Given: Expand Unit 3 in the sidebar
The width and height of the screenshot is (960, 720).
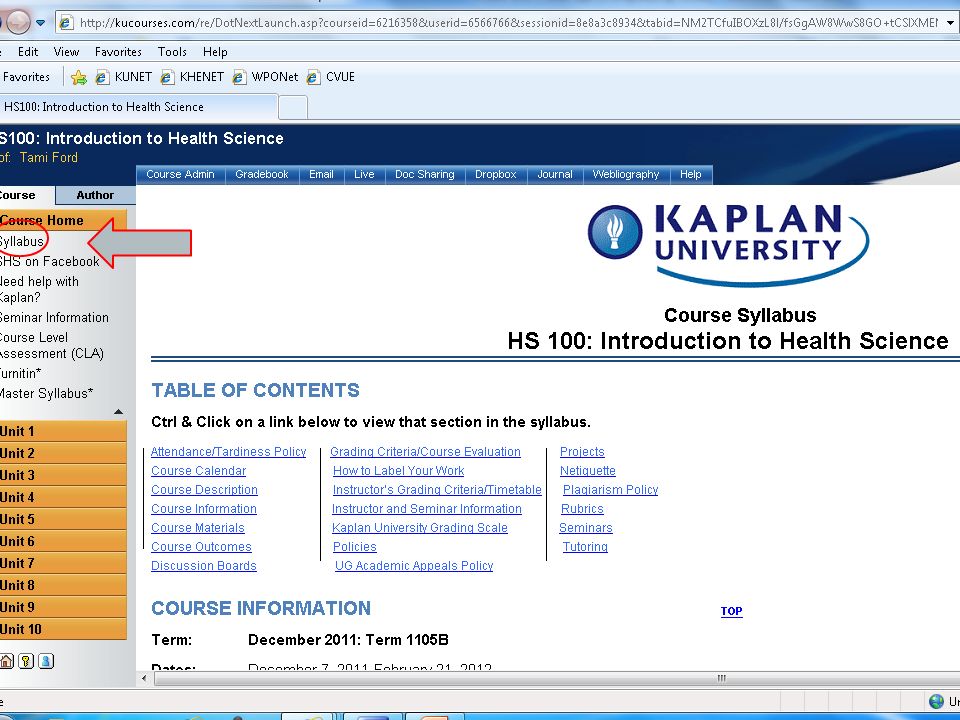Looking at the screenshot, I should (63, 475).
